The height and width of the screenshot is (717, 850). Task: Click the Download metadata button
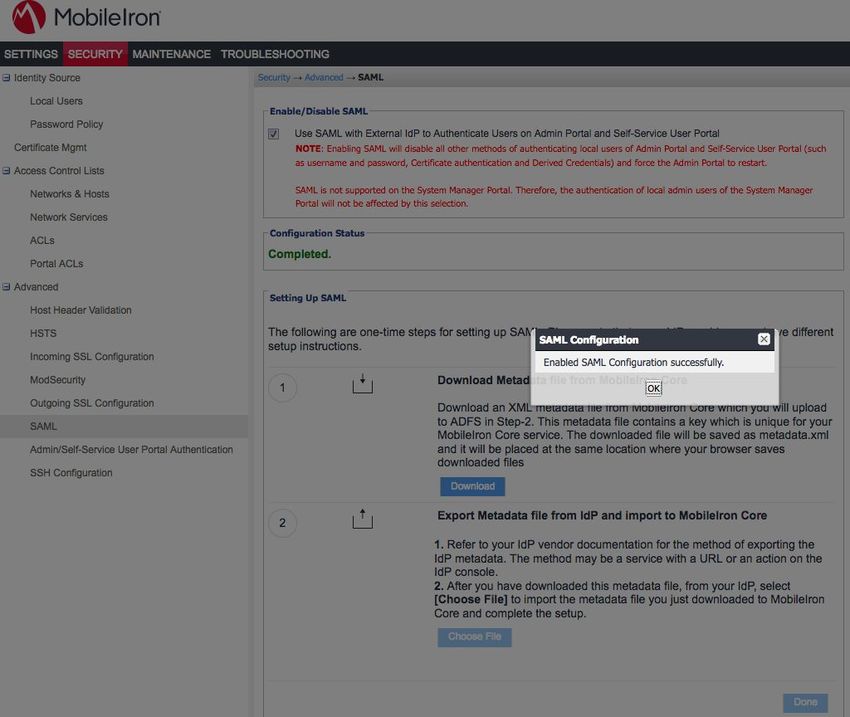coord(473,486)
